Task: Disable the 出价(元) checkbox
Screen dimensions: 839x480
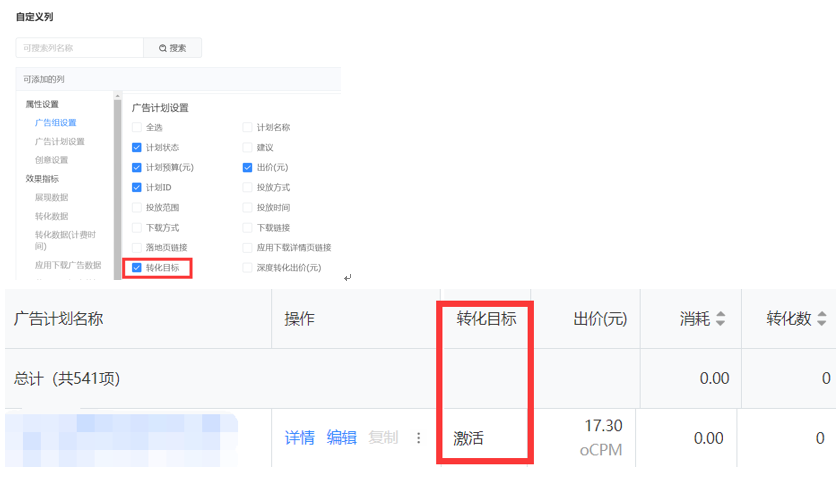Action: click(248, 168)
